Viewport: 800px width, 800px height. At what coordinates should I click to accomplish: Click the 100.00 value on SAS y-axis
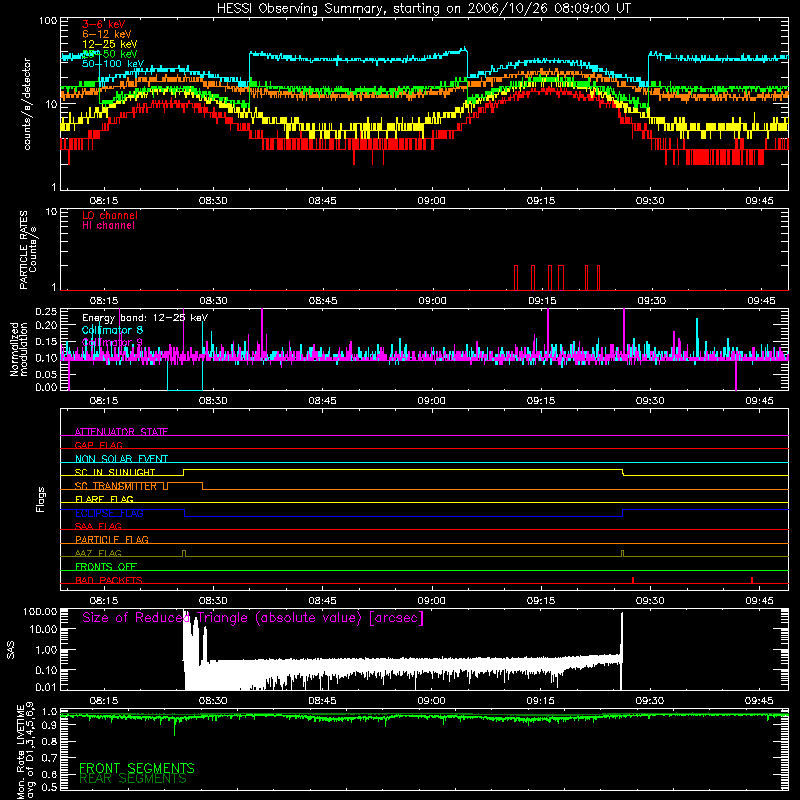[x=40, y=611]
